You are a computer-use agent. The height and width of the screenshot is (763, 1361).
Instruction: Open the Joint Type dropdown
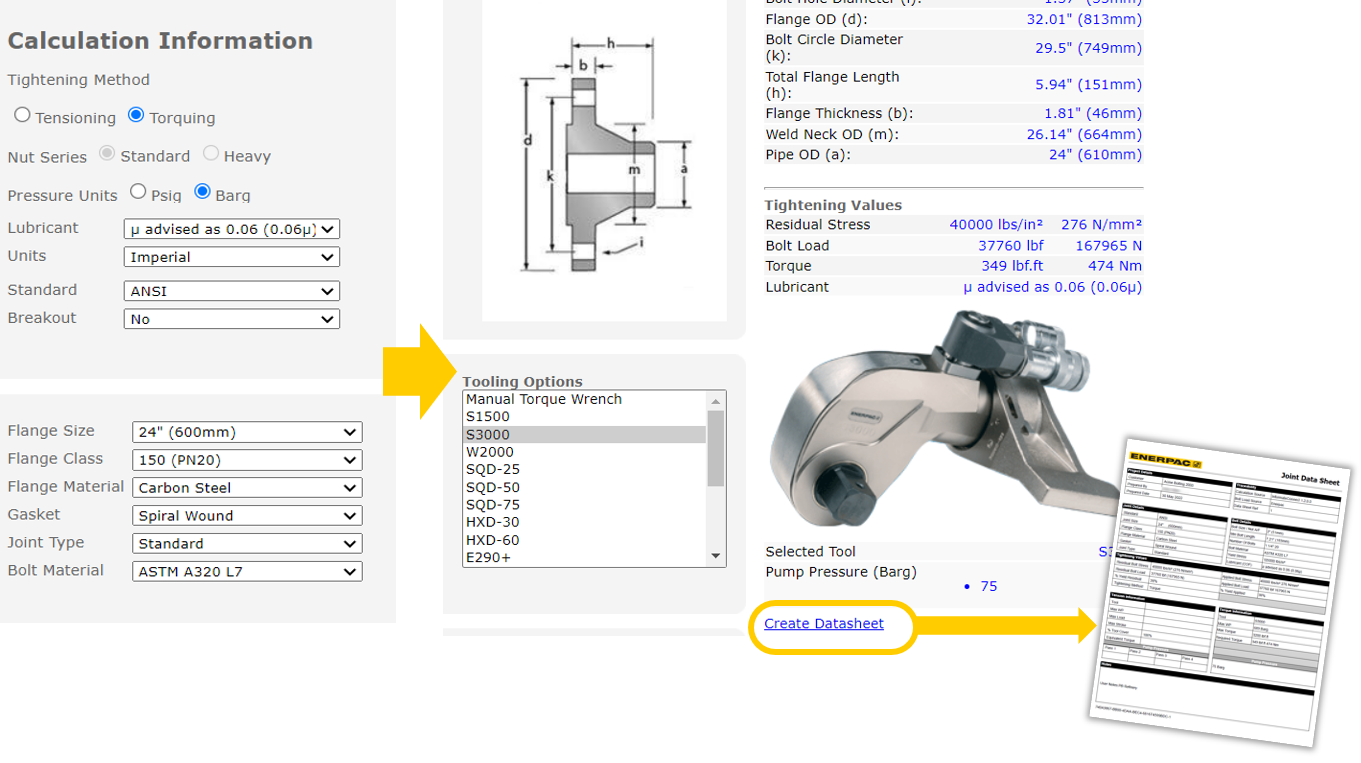[246, 542]
